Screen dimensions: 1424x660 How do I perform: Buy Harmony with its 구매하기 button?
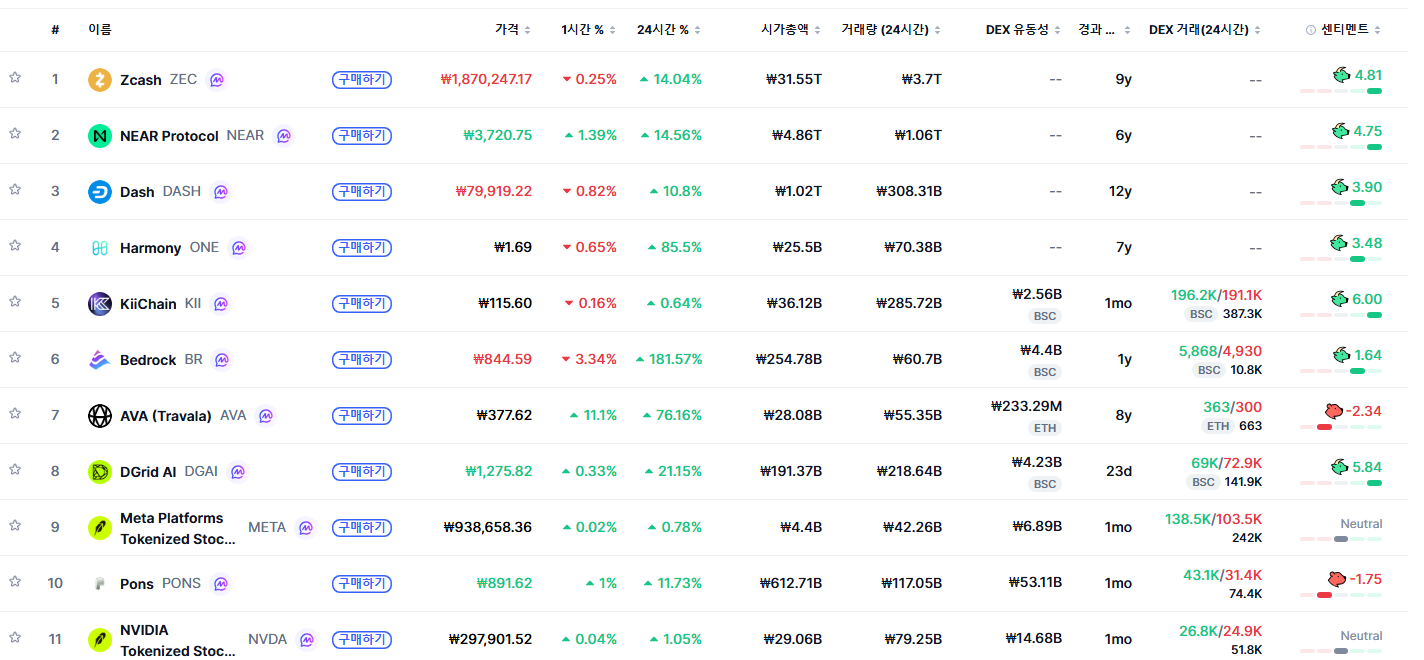pos(362,247)
